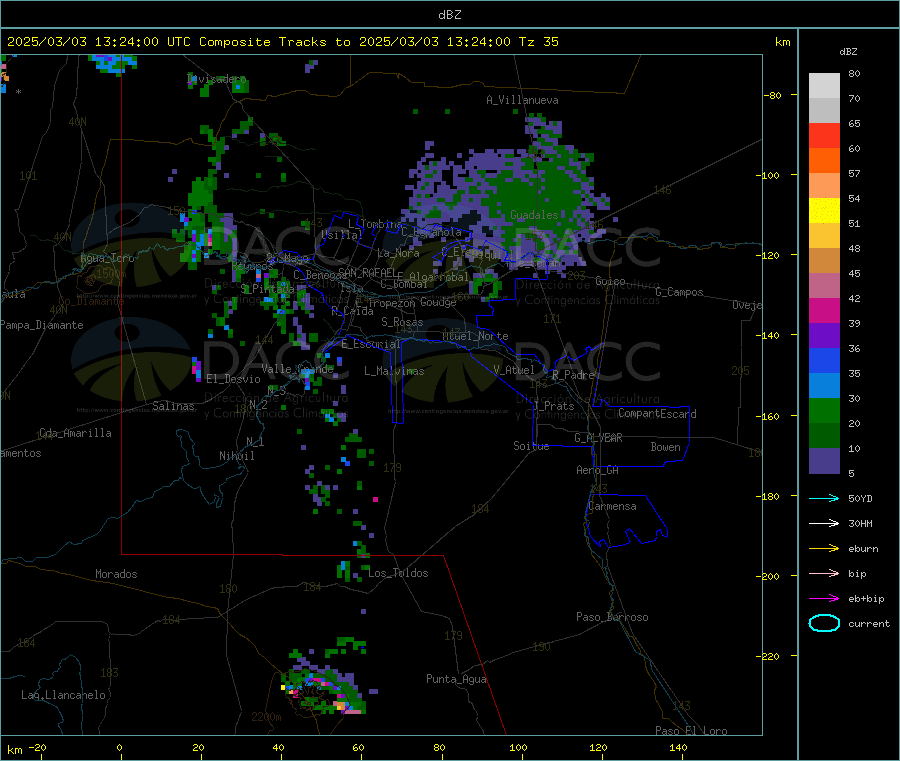The height and width of the screenshot is (761, 900).
Task: Click the dBZ title at top
Action: (x=449, y=15)
